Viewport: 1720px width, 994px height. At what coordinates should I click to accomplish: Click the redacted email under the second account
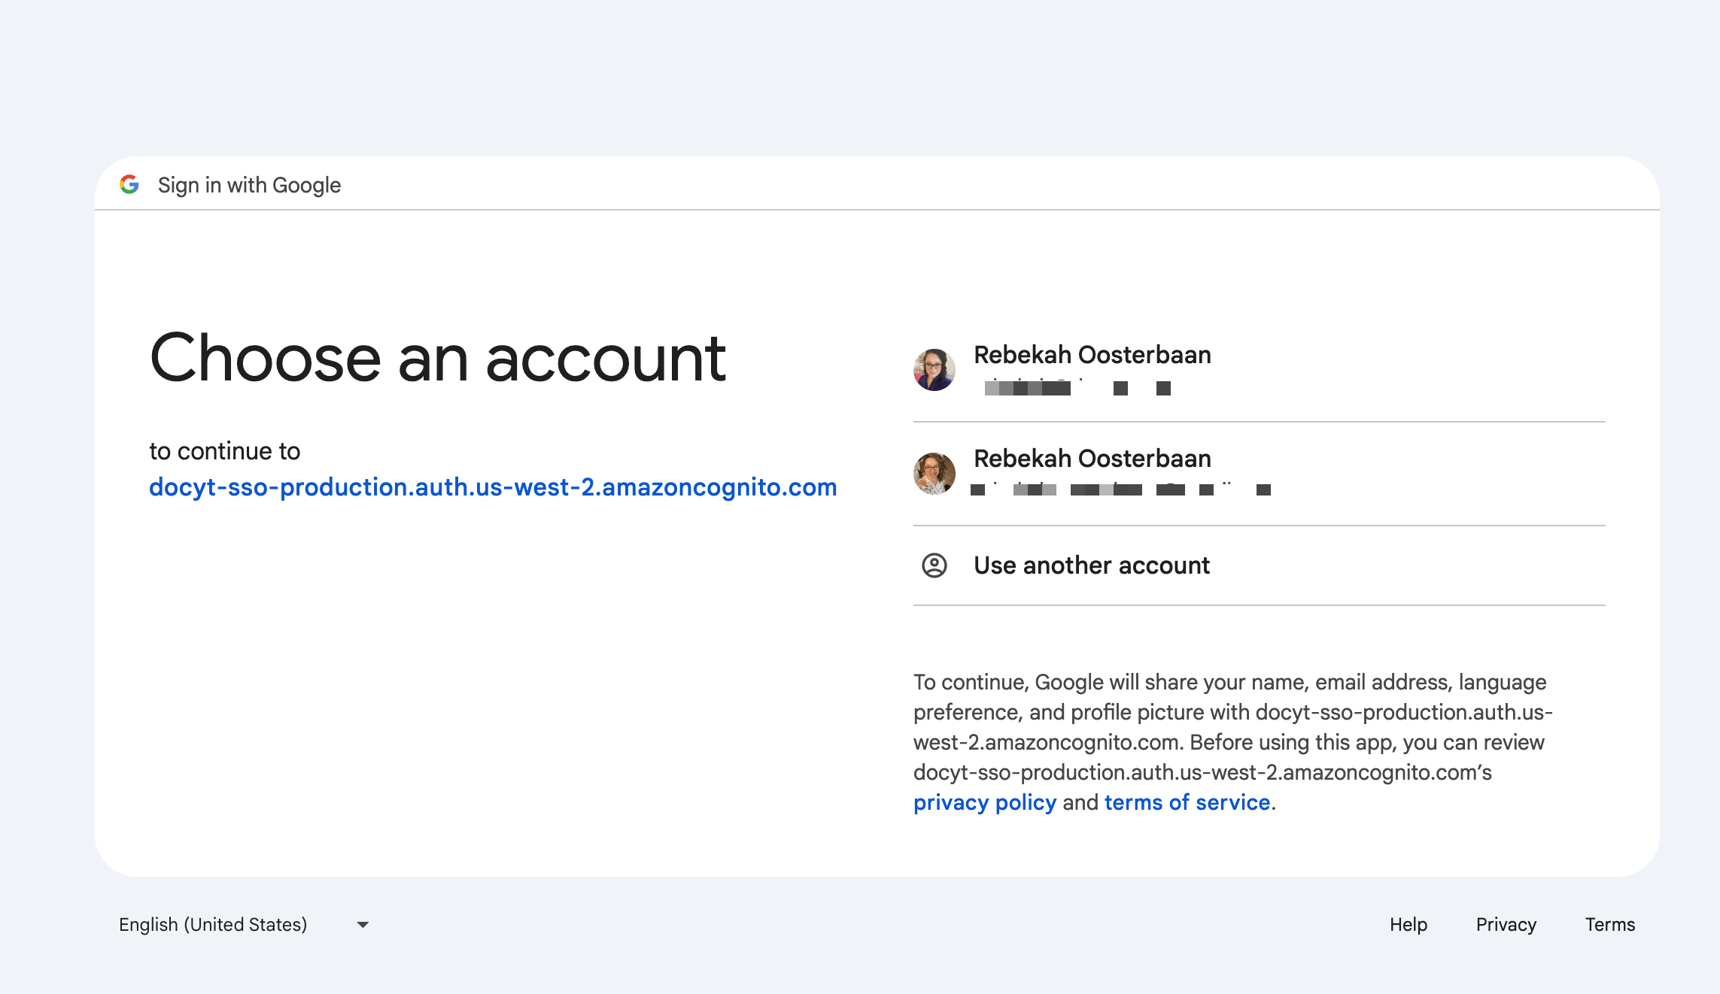coord(1120,490)
